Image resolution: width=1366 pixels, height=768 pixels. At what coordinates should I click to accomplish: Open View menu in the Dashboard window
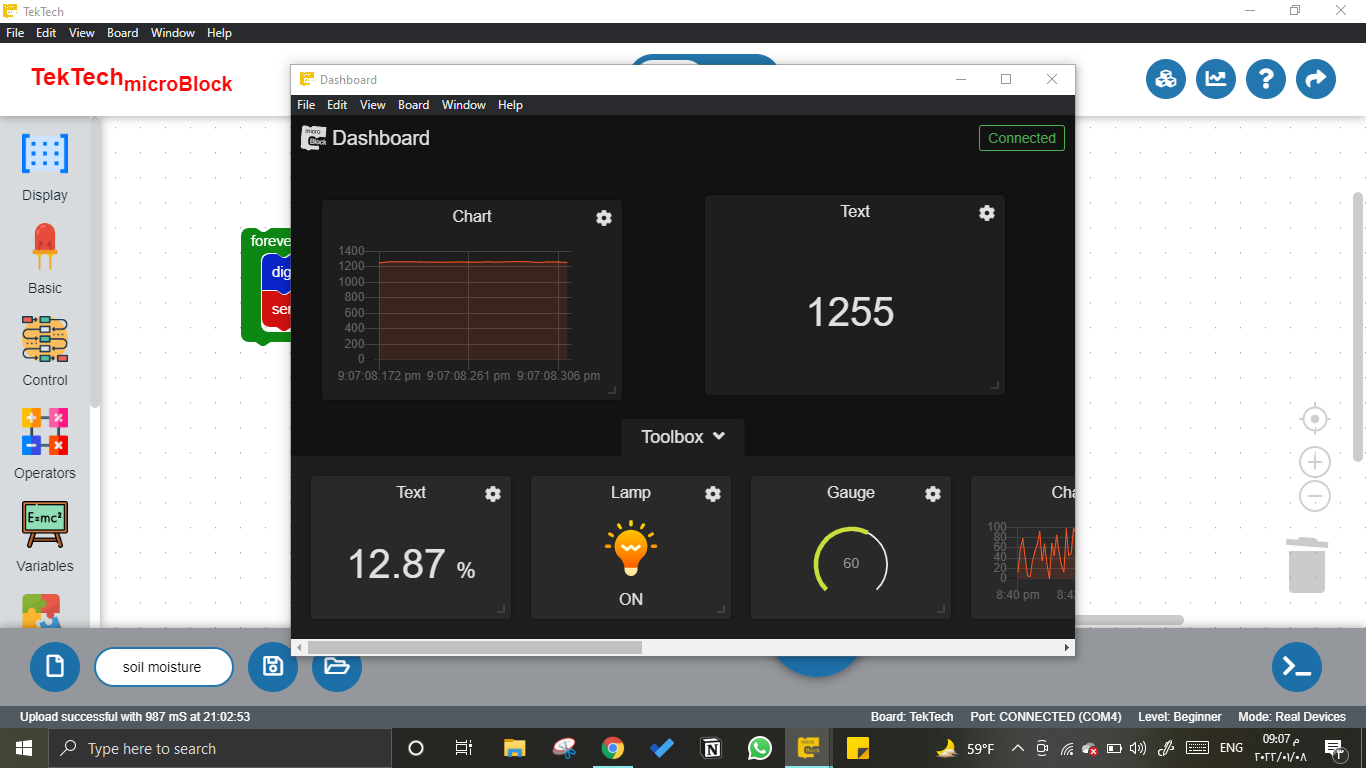[x=373, y=105]
